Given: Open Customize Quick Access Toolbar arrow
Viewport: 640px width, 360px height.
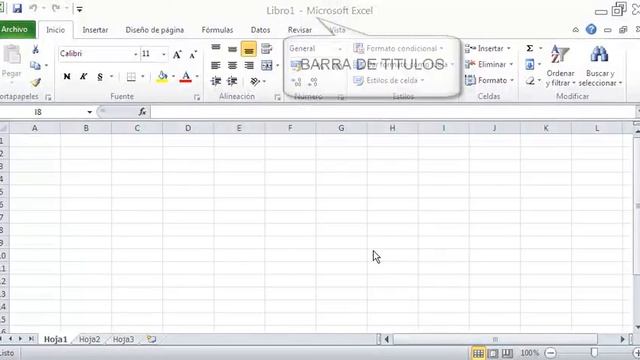Looking at the screenshot, I should coord(80,9).
